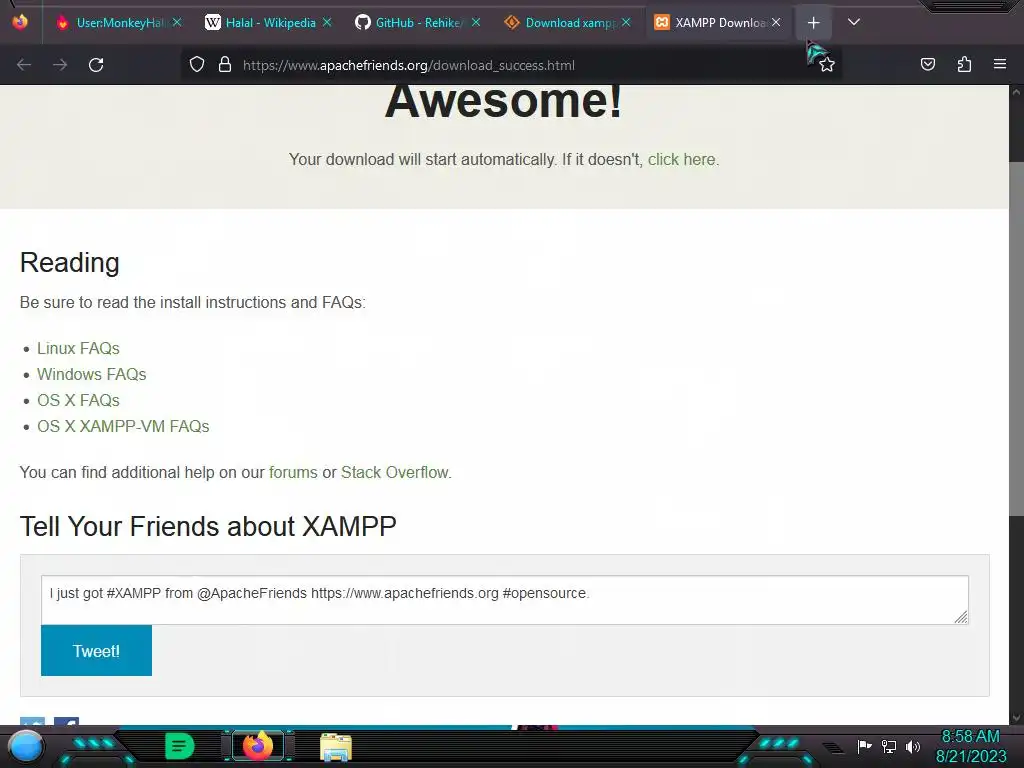
Task: Go back to the previous page
Action: click(x=24, y=65)
